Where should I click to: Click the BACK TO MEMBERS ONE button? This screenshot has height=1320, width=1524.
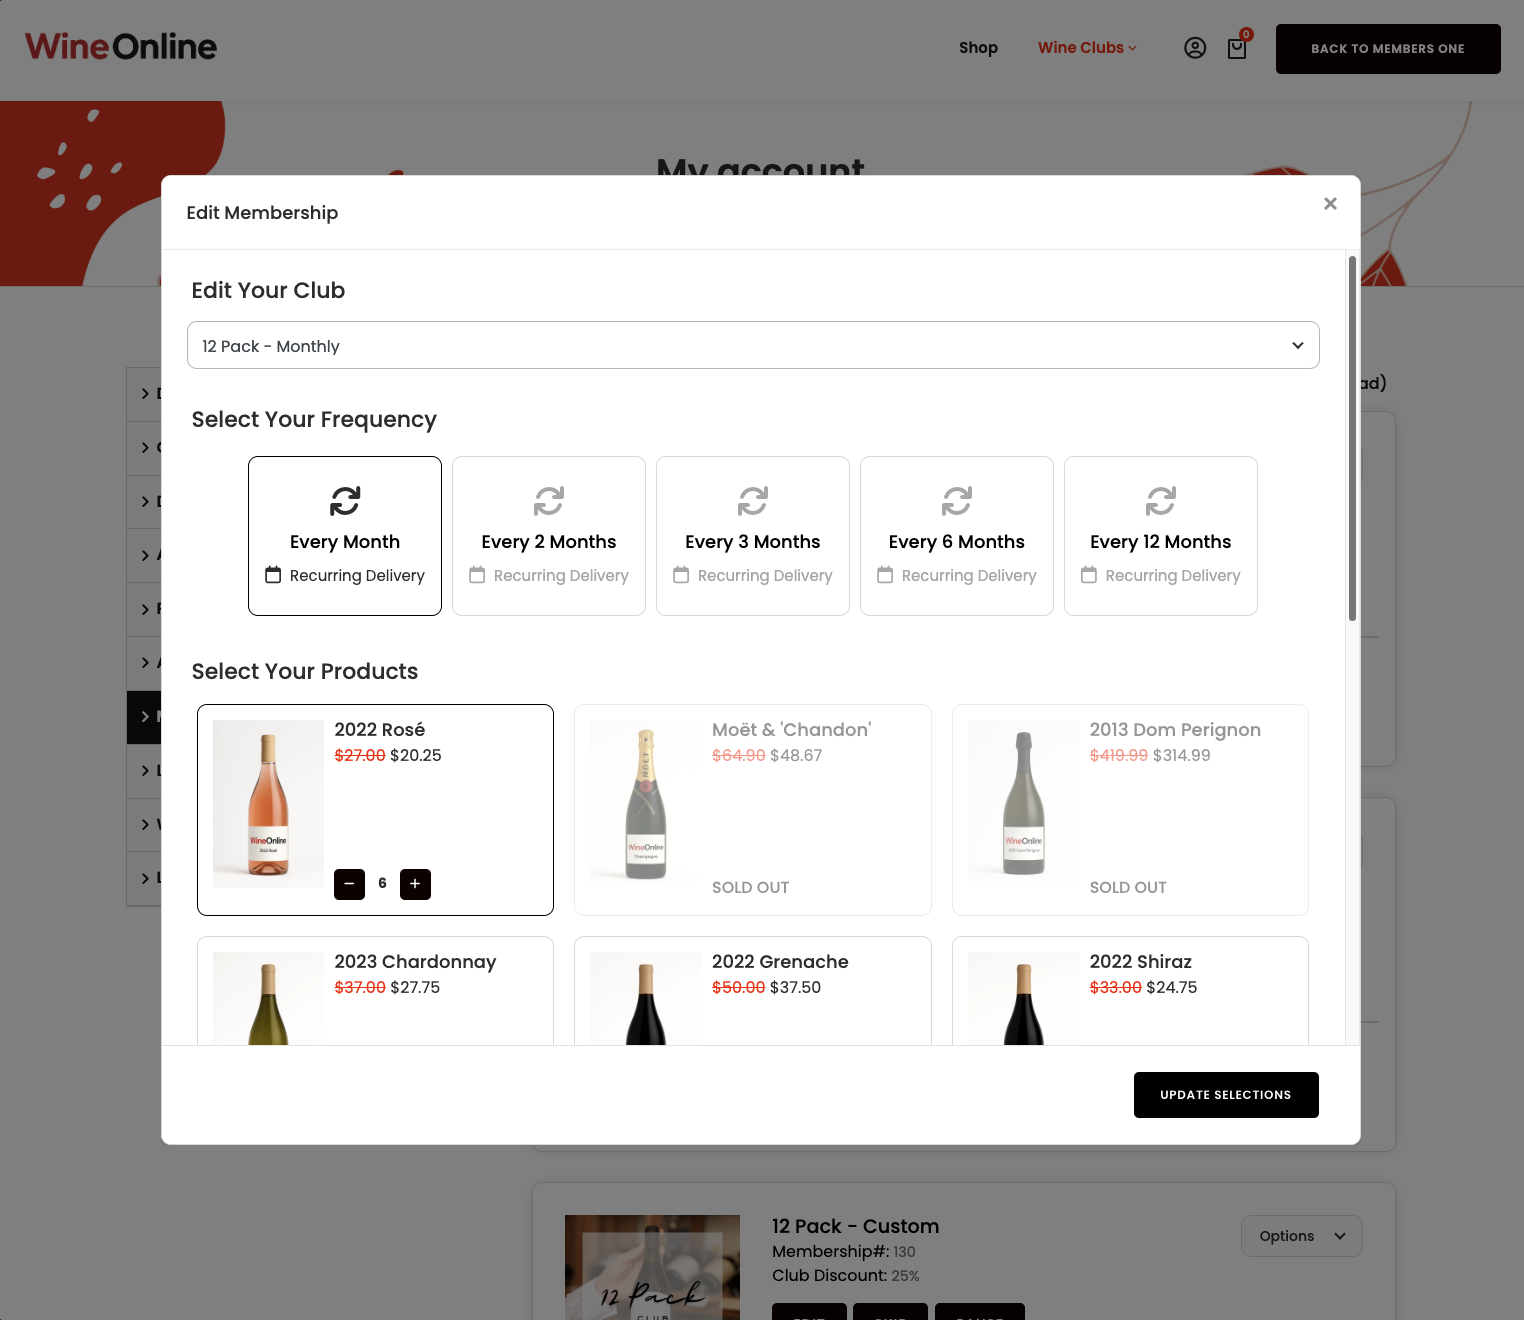1388,48
